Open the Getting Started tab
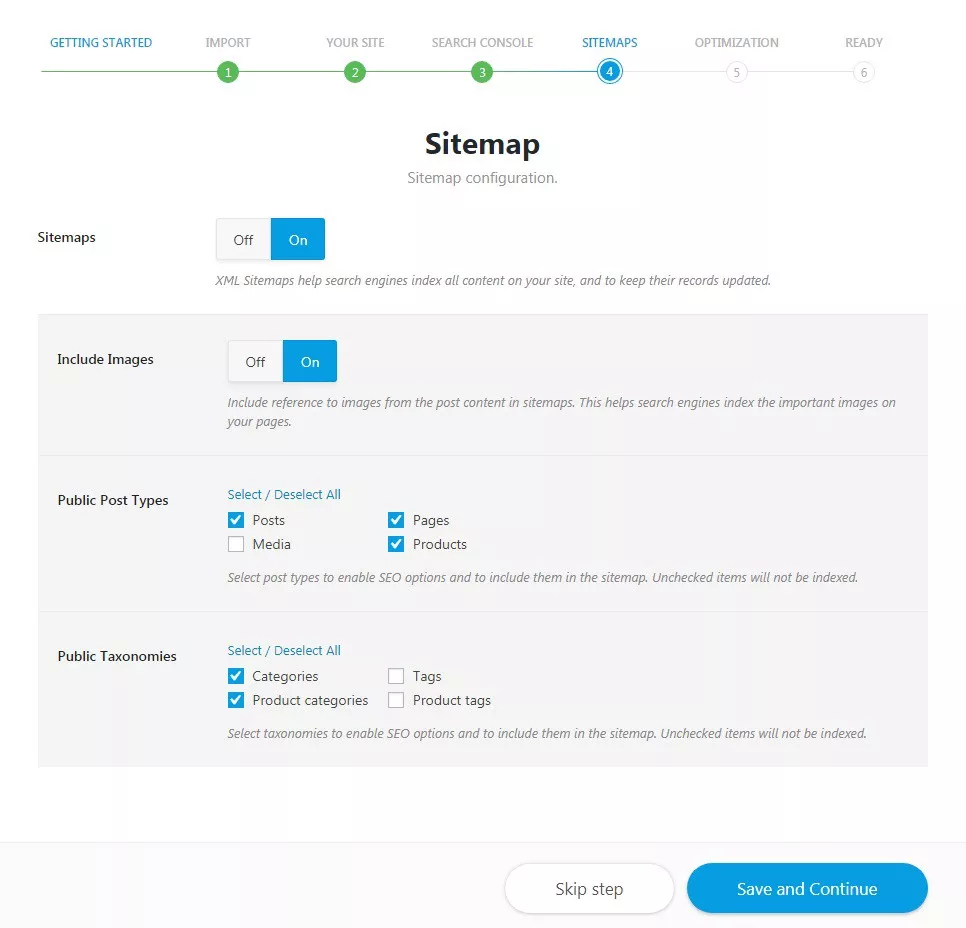The image size is (966, 928). (101, 43)
